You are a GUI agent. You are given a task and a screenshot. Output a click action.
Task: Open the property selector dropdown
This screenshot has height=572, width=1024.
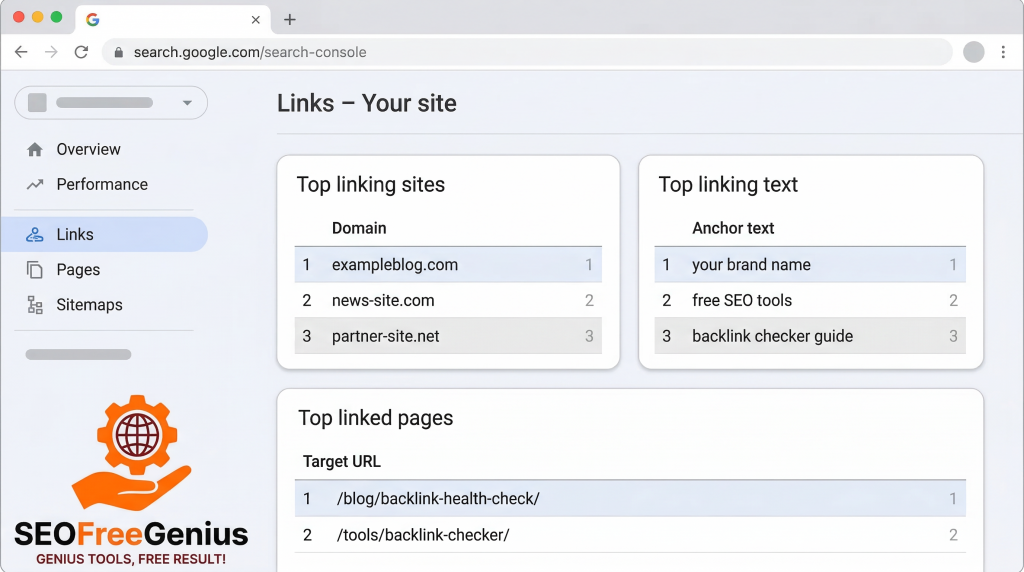click(111, 103)
